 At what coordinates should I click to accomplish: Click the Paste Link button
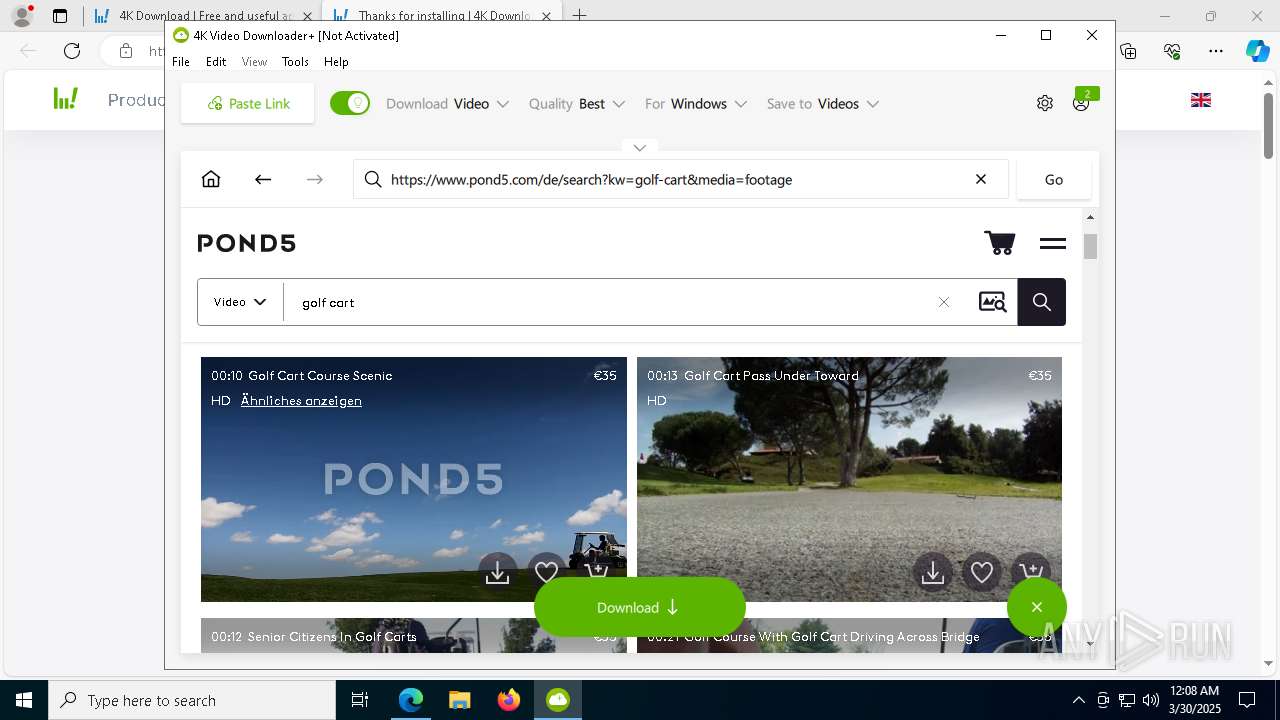coord(248,103)
